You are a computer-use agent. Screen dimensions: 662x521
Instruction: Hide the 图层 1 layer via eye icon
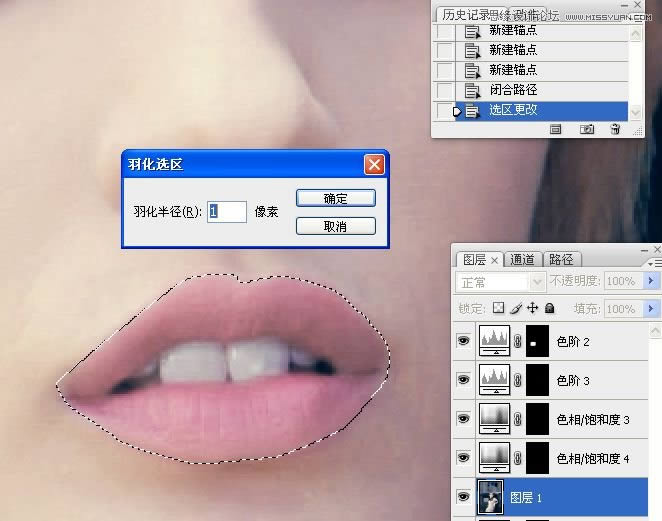pyautogui.click(x=463, y=497)
